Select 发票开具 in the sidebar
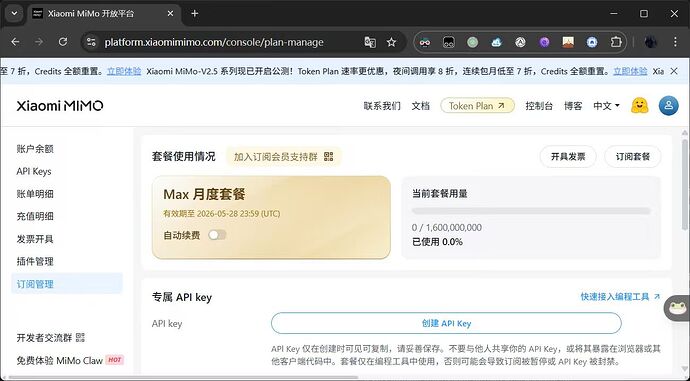This screenshot has height=381, width=690. point(35,239)
